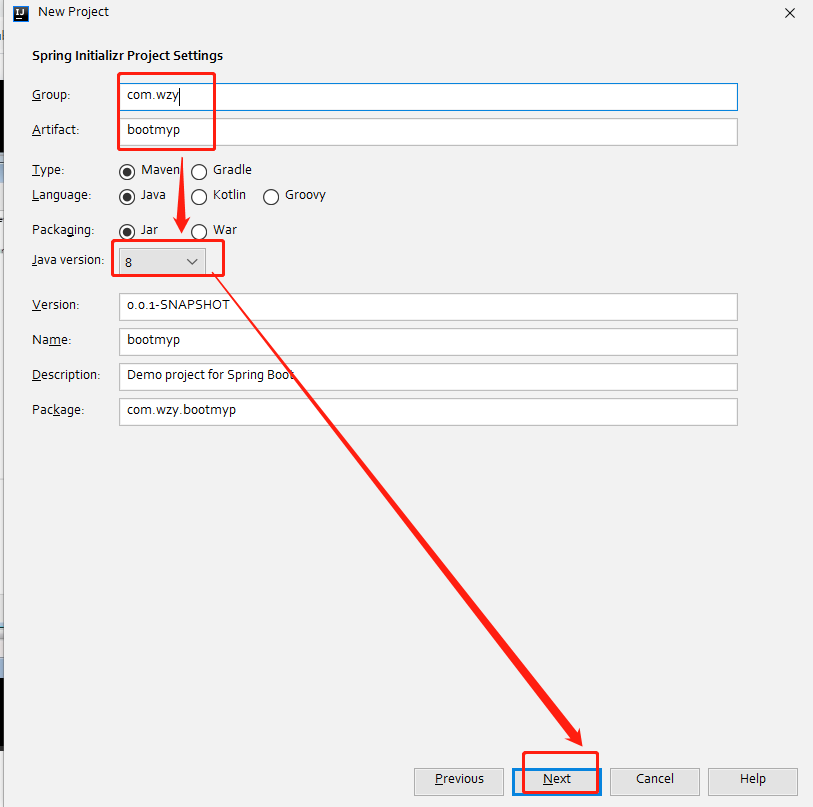This screenshot has width=813, height=807.
Task: Click the Version: label
Action: (x=56, y=305)
